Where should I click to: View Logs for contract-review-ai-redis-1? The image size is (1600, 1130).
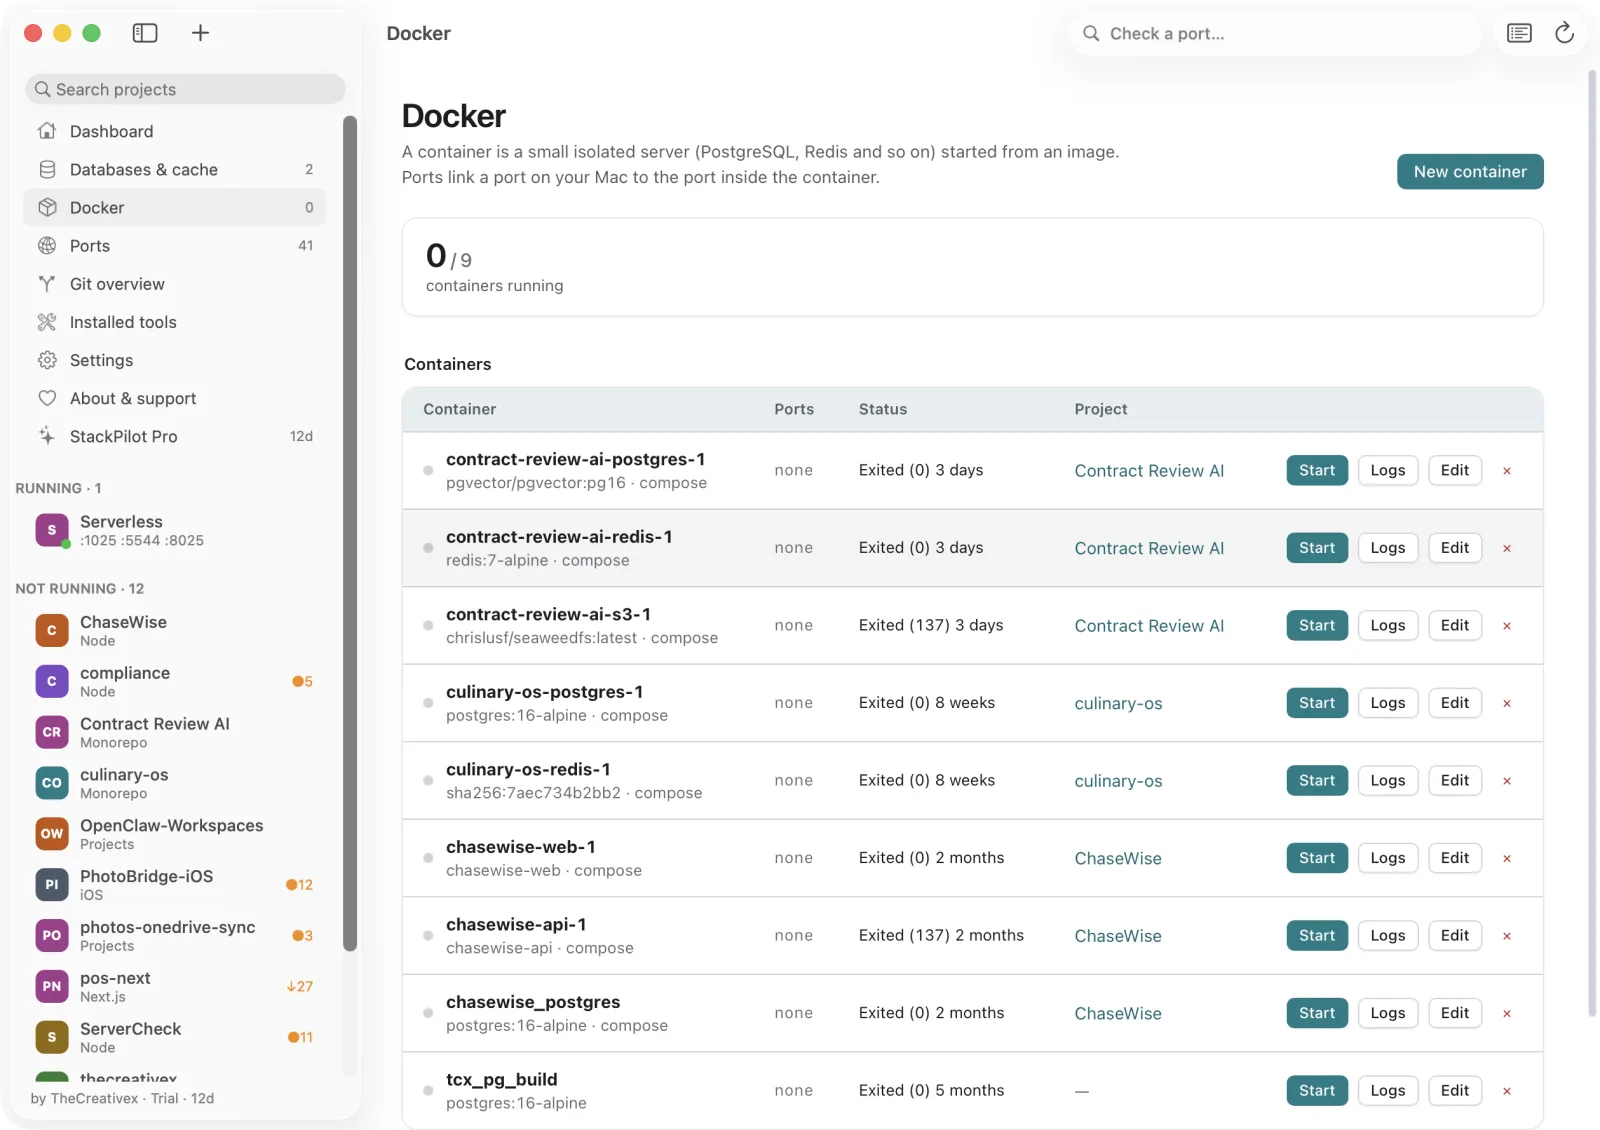coord(1388,548)
